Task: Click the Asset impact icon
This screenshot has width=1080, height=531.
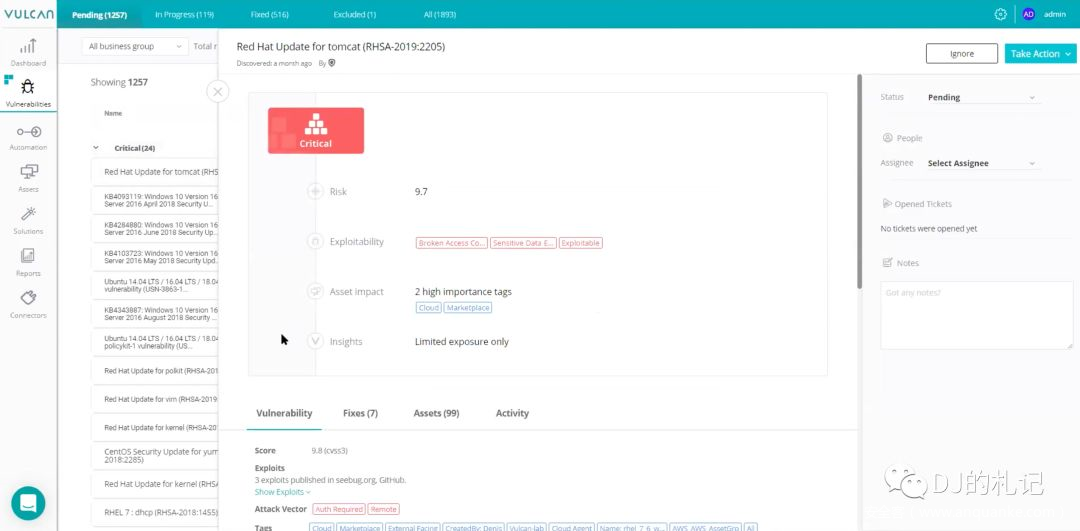Action: (x=315, y=291)
